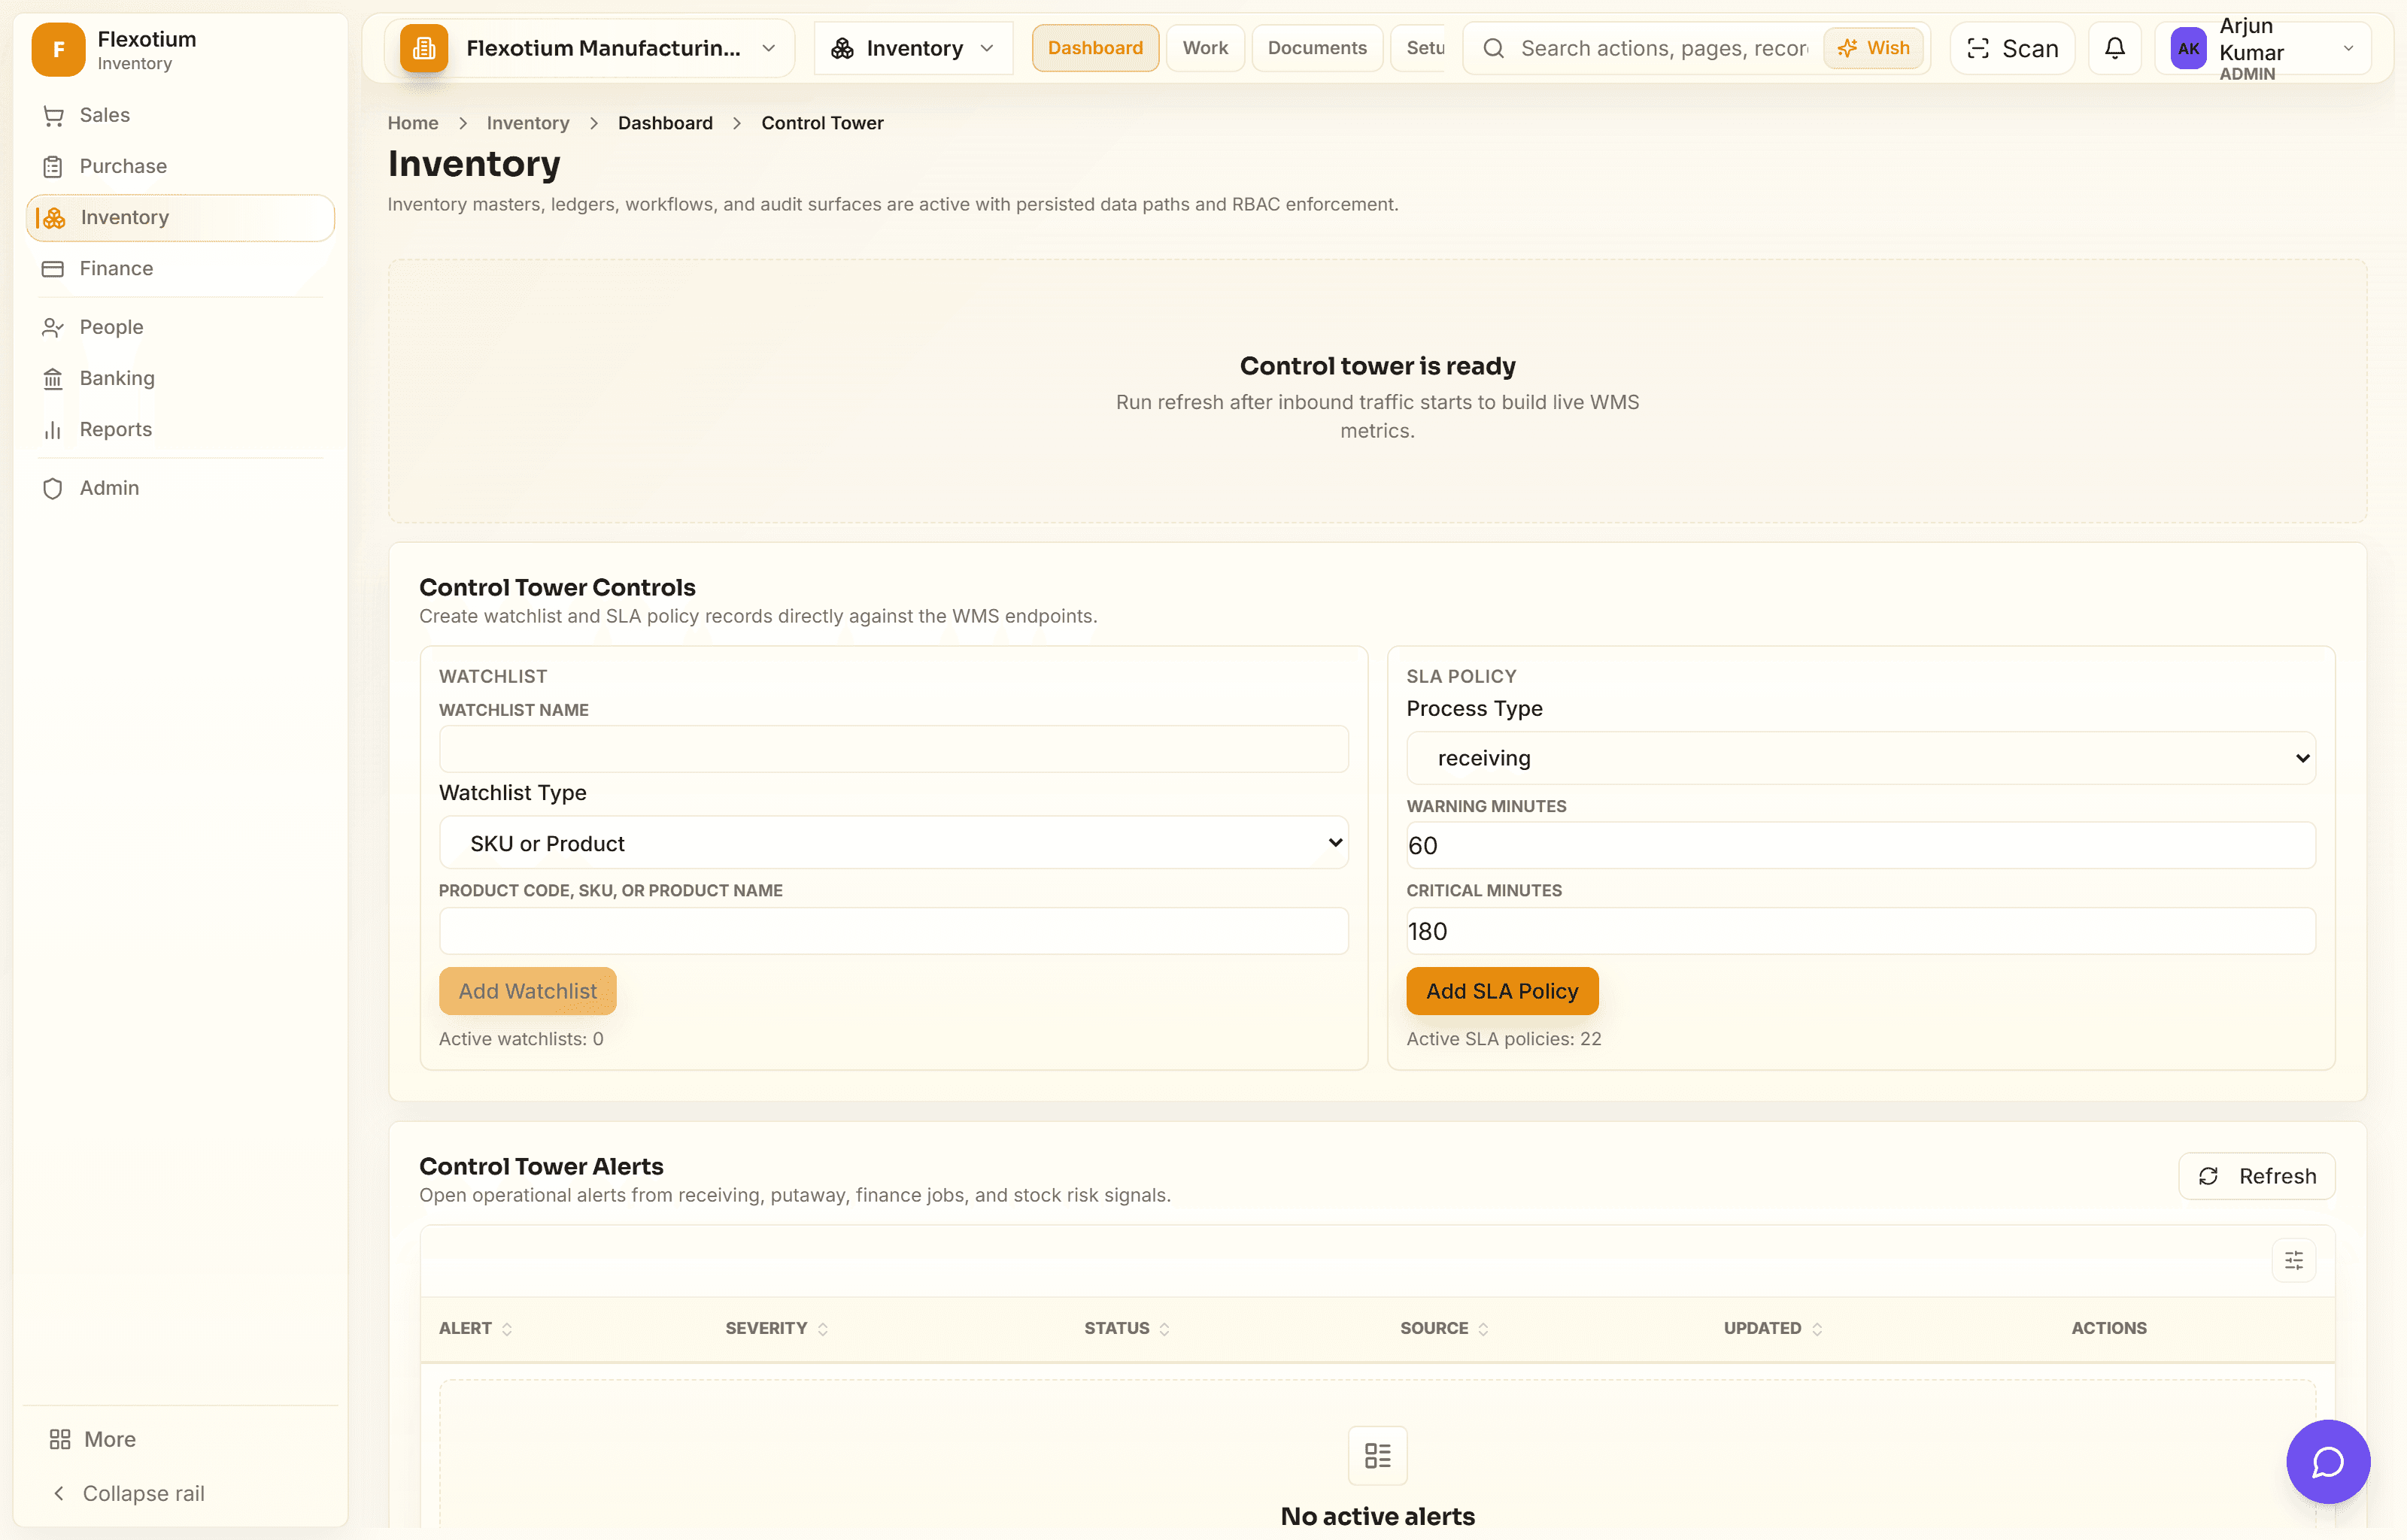This screenshot has height=1540, width=2407.
Task: Go to Home breadcrumb
Action: coord(413,123)
